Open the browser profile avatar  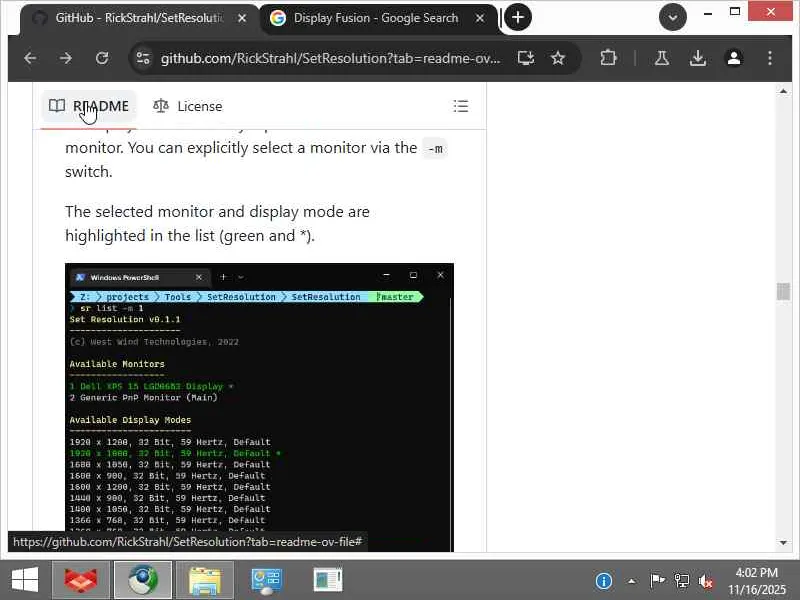734,58
